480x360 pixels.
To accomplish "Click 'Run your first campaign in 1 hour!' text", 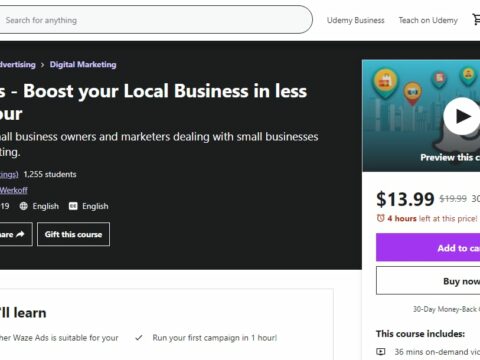I will pyautogui.click(x=215, y=338).
